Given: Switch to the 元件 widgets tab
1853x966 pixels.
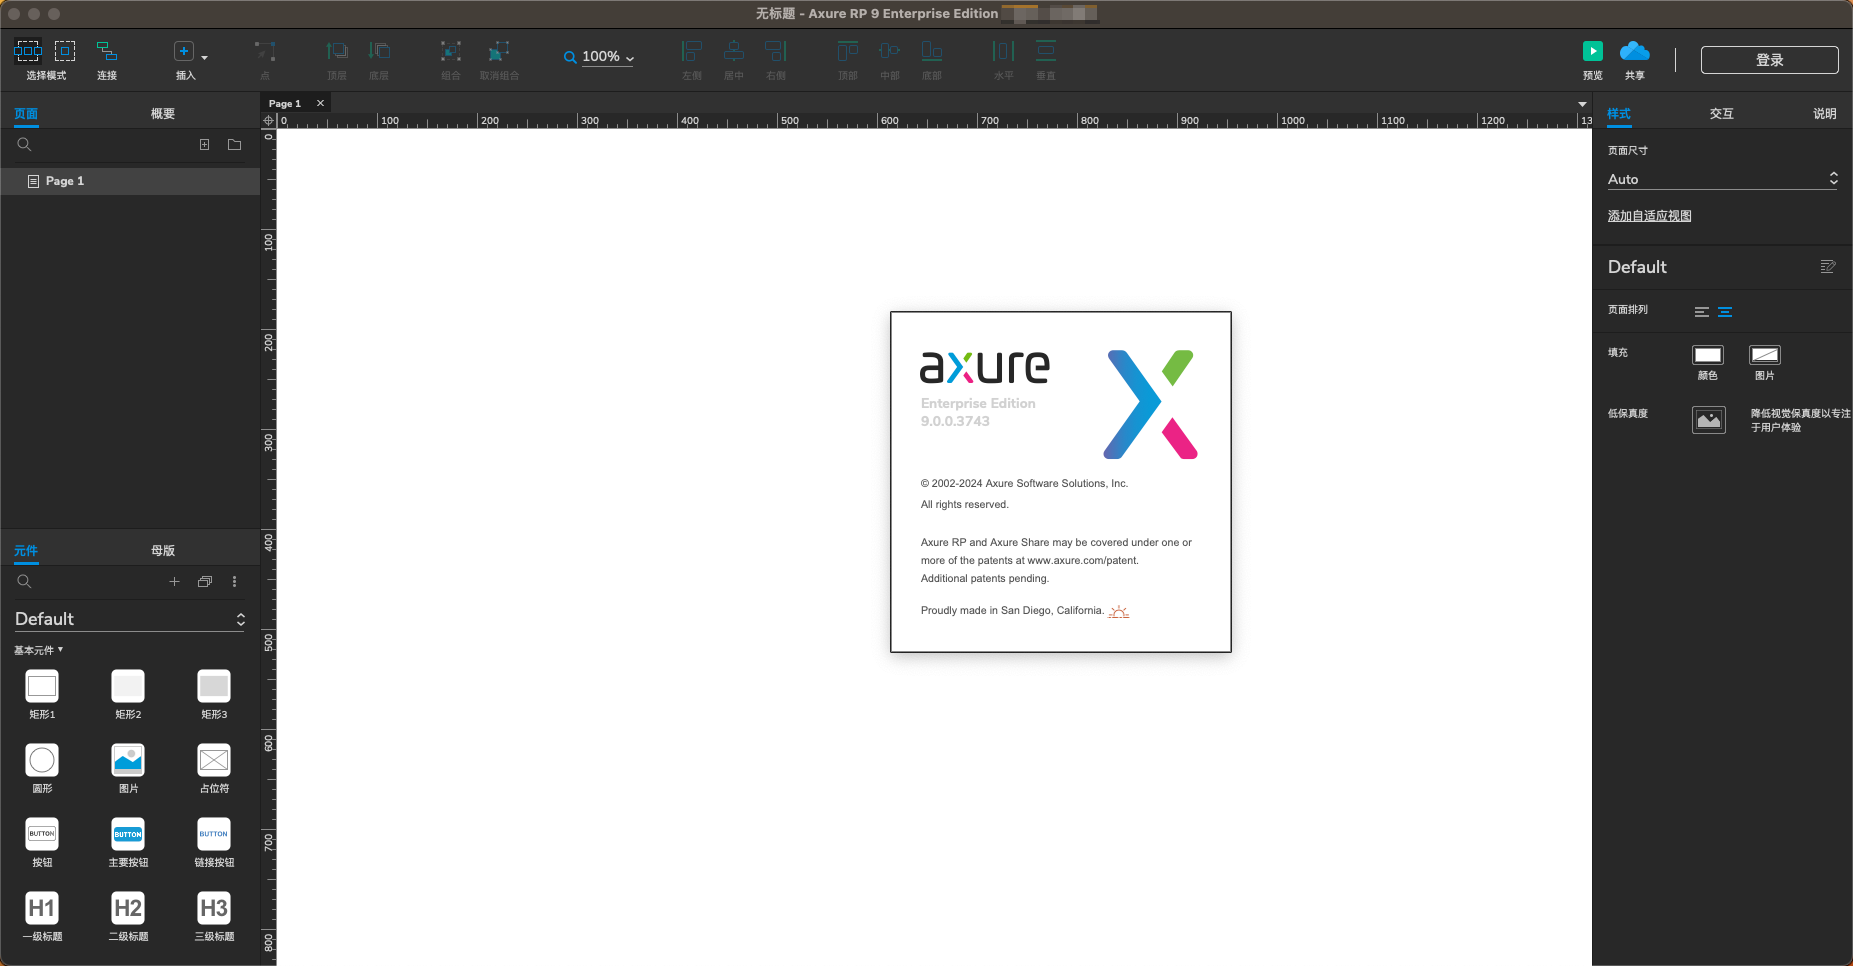Looking at the screenshot, I should [x=26, y=551].
